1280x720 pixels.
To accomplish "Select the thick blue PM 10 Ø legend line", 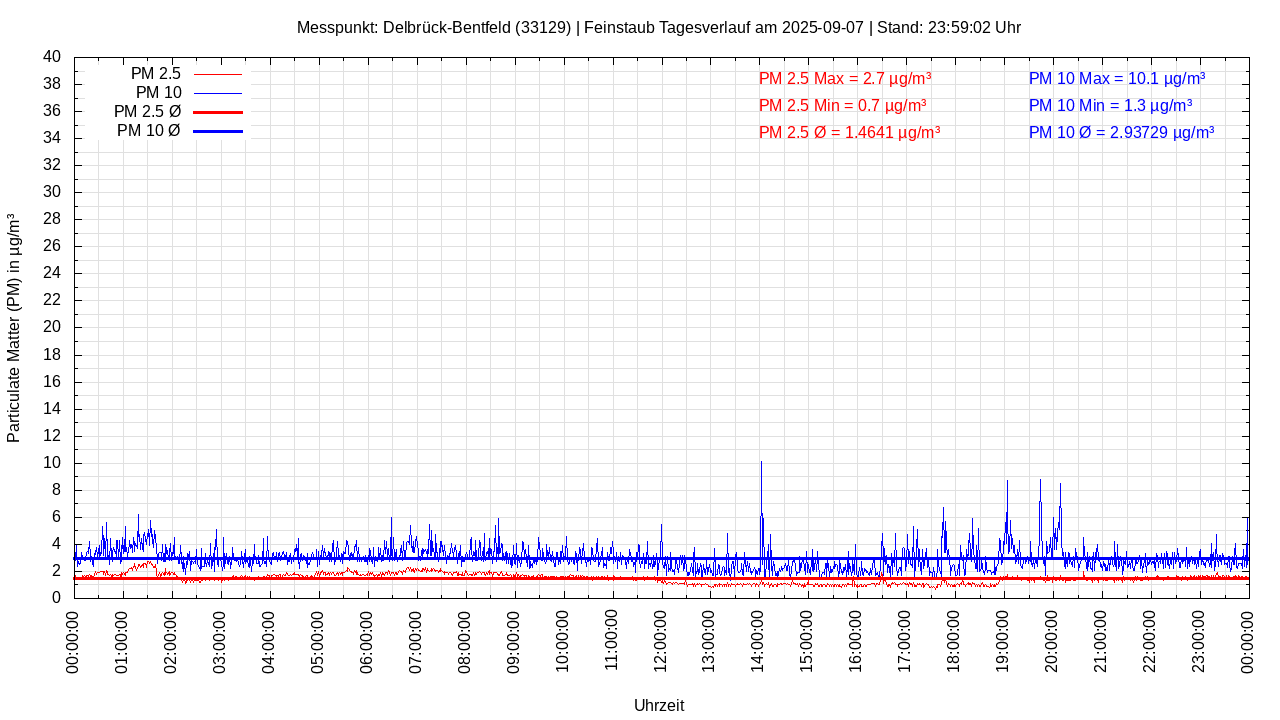I will (217, 131).
